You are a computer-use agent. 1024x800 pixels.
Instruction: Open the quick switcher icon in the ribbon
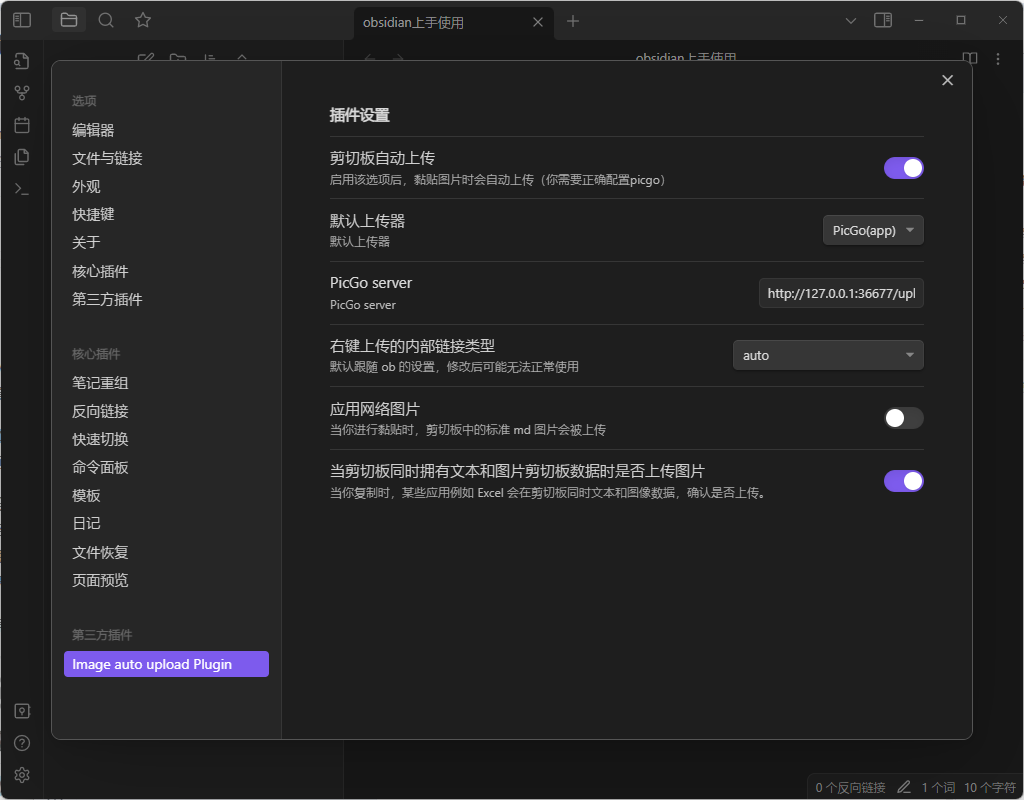[21, 61]
